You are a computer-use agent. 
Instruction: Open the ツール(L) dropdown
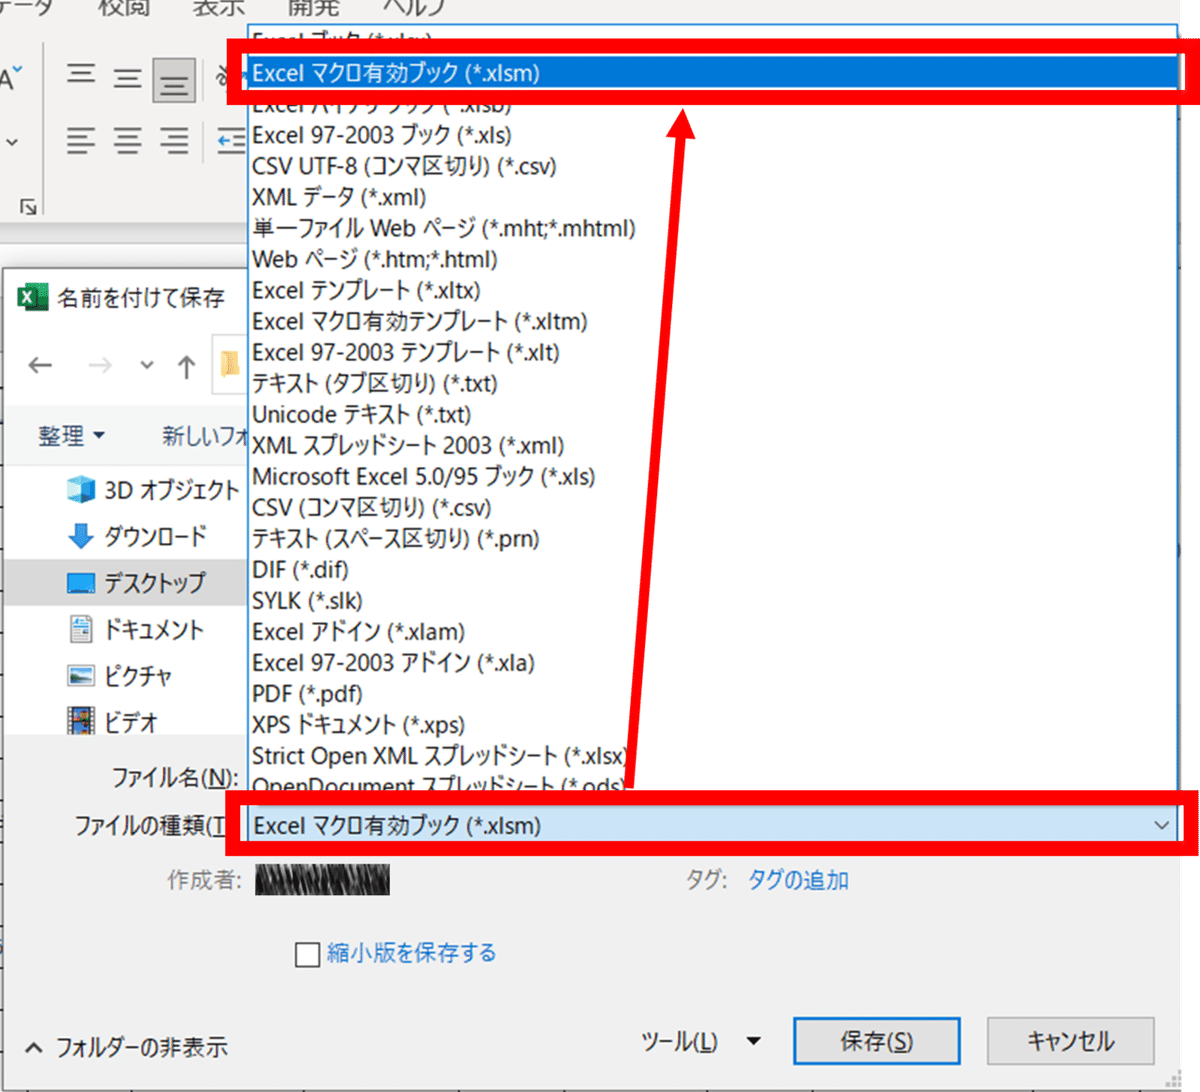click(x=701, y=1041)
